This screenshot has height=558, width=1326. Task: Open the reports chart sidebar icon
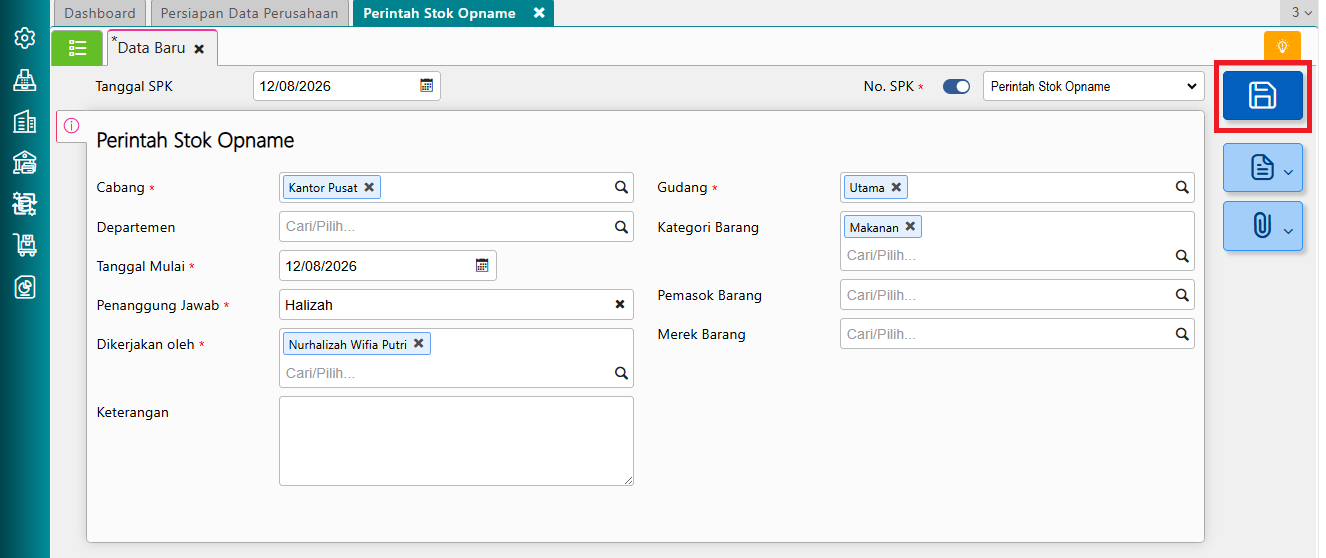25,287
